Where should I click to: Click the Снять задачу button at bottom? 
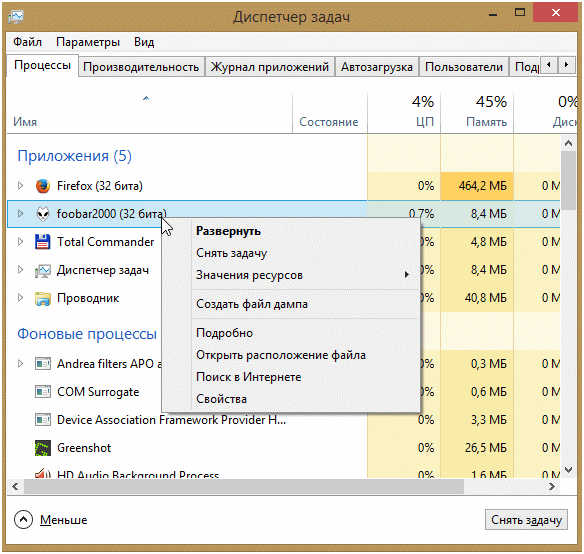tap(526, 519)
